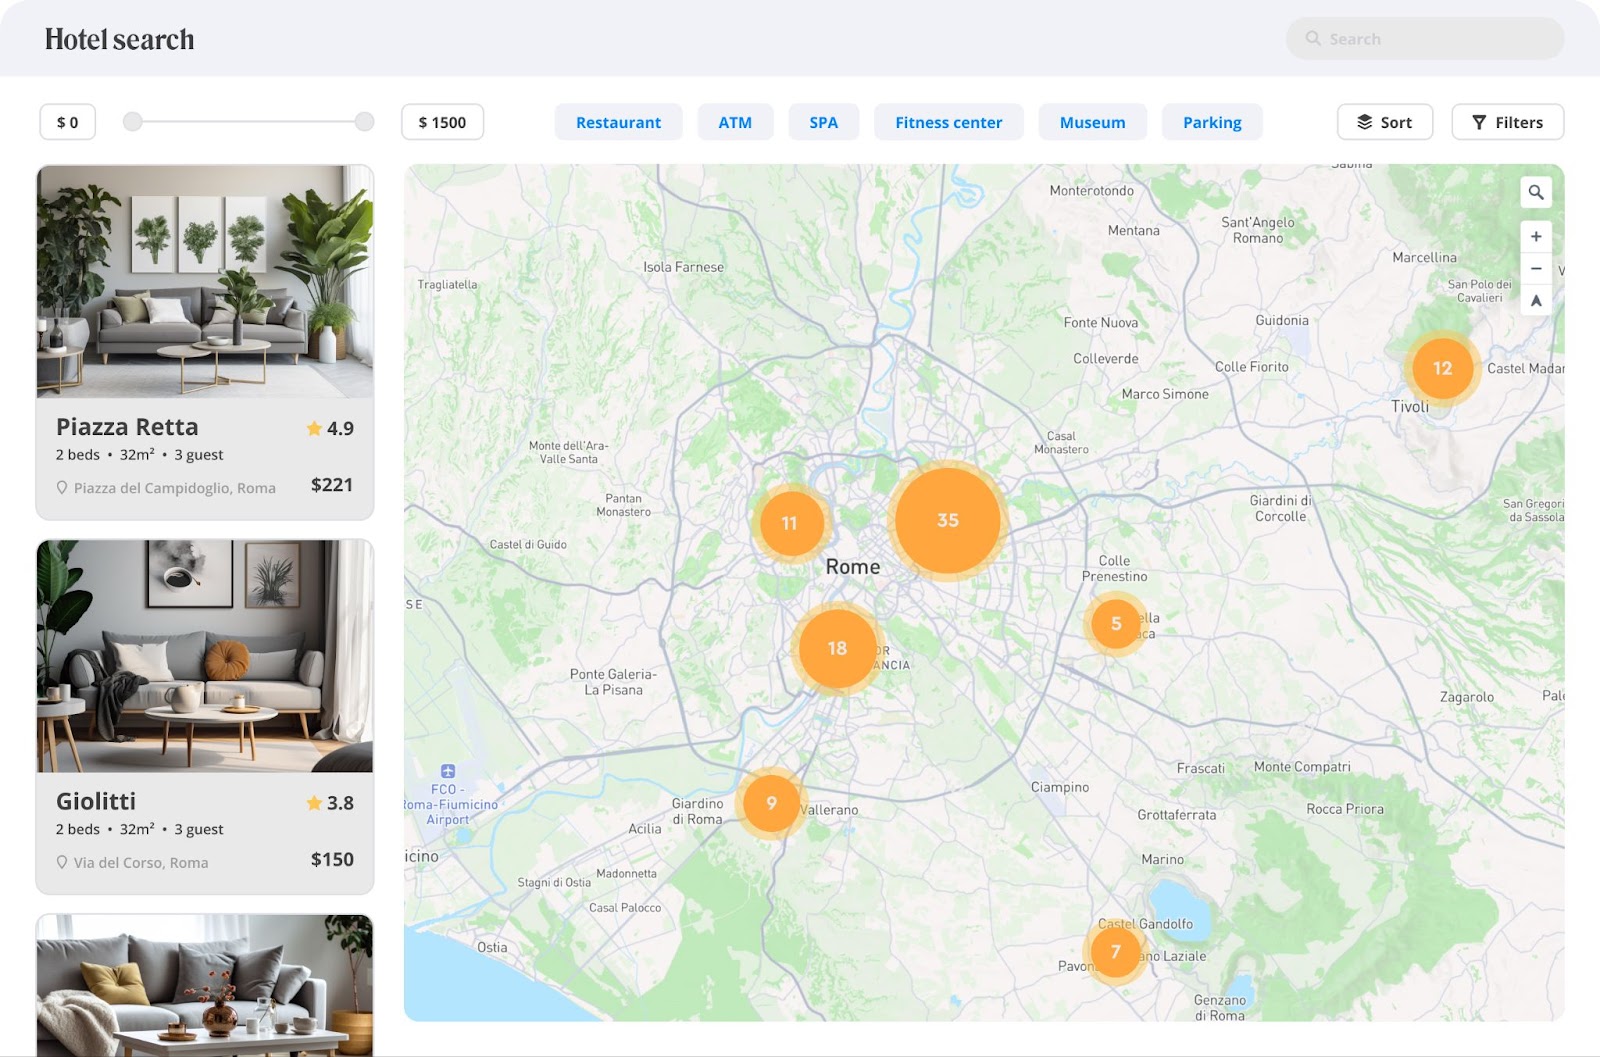Open the 35 hotels map cluster
Viewport: 1600px width, 1057px height.
click(948, 521)
